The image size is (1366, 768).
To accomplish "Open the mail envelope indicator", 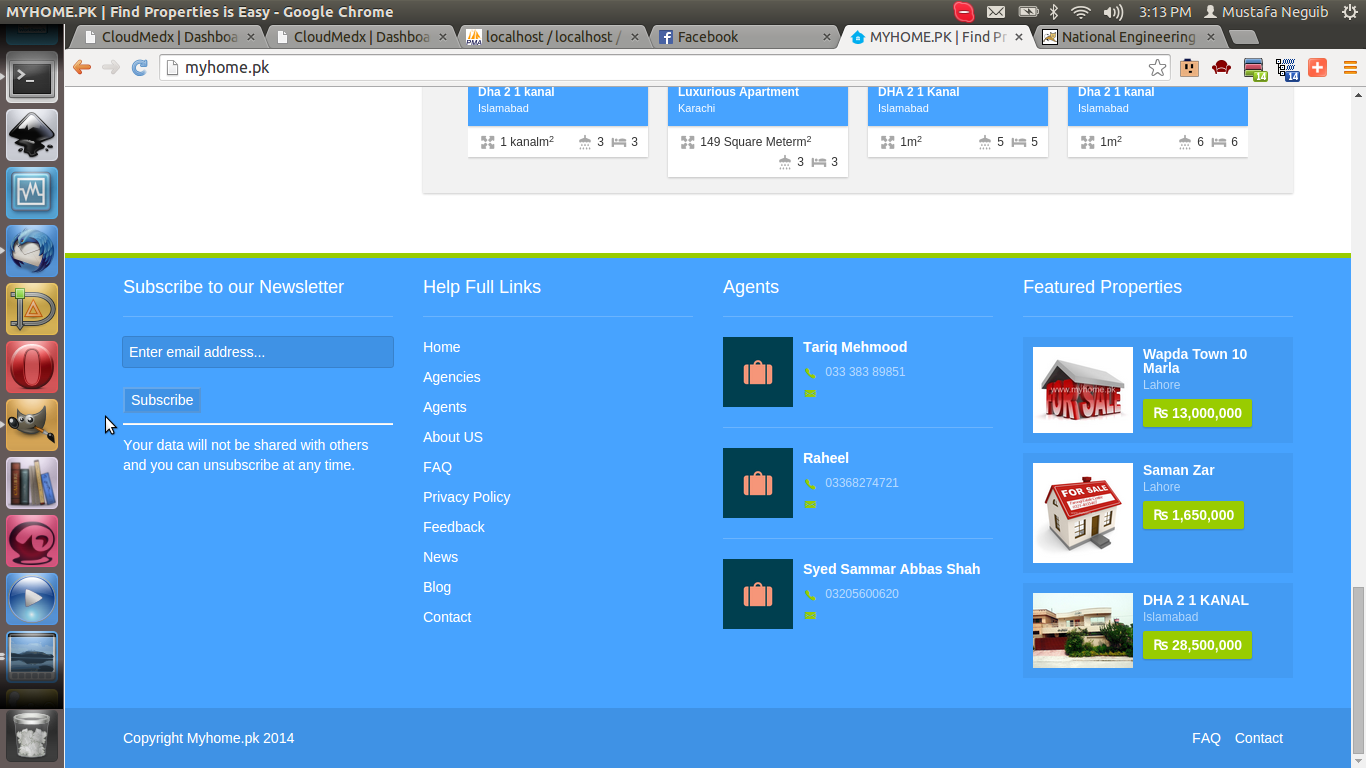I will [x=996, y=12].
